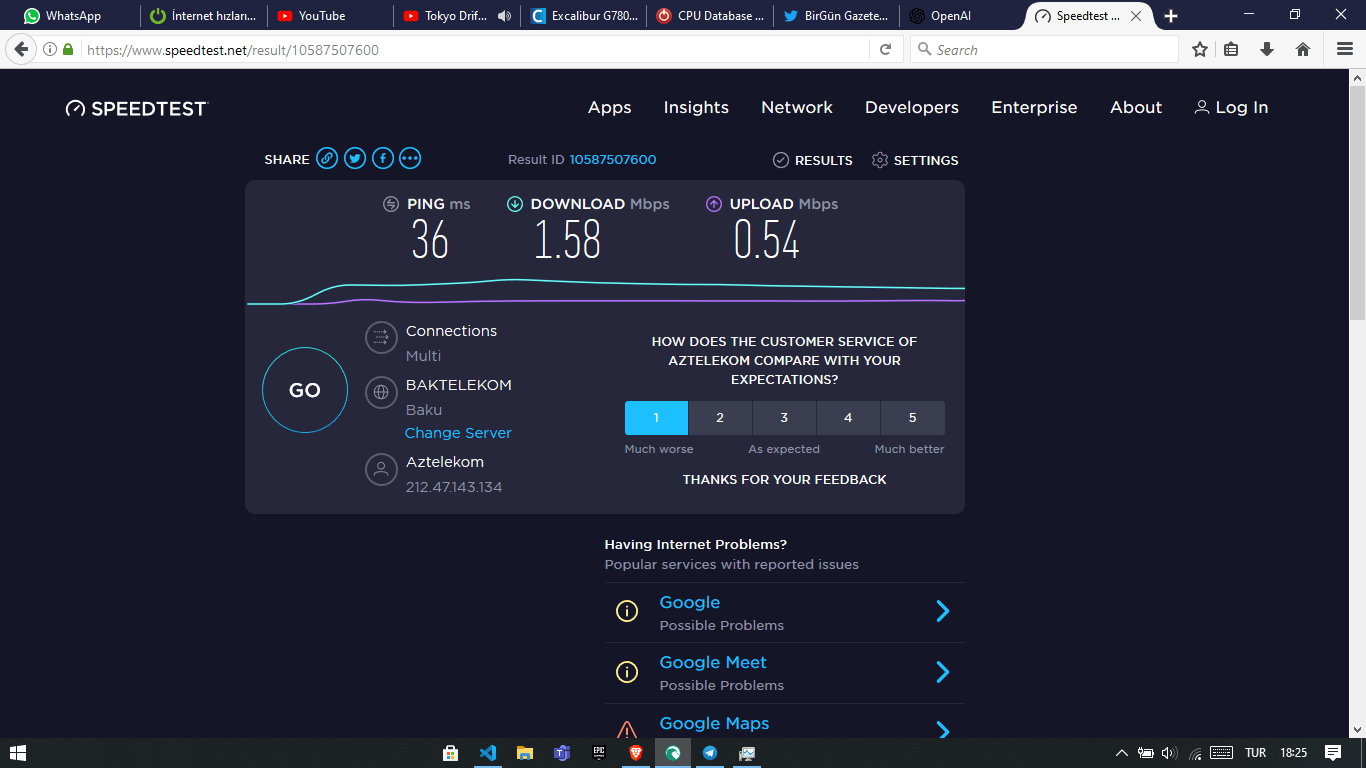Click the browser Search field

tap(1044, 49)
